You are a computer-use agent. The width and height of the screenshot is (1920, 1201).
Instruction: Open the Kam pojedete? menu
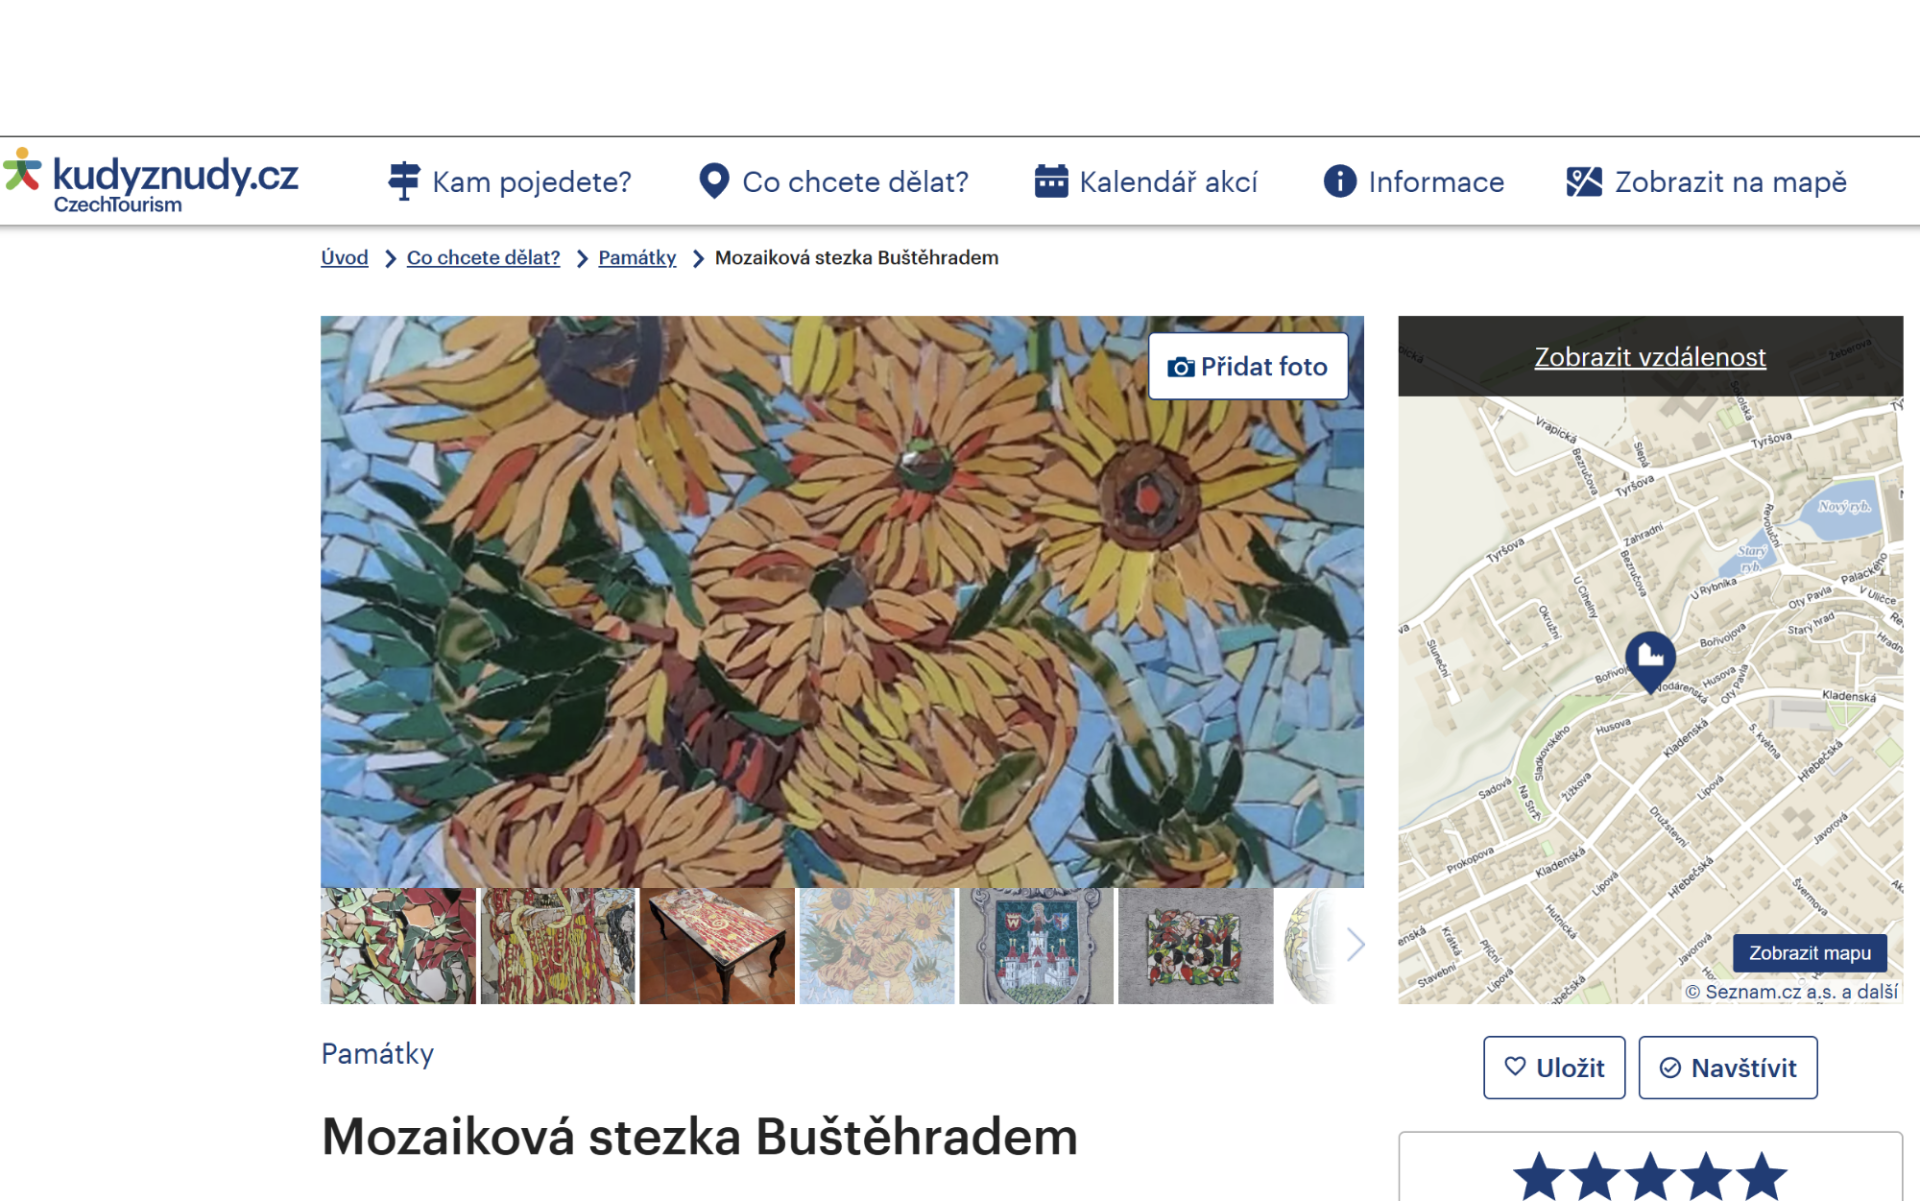pos(510,182)
